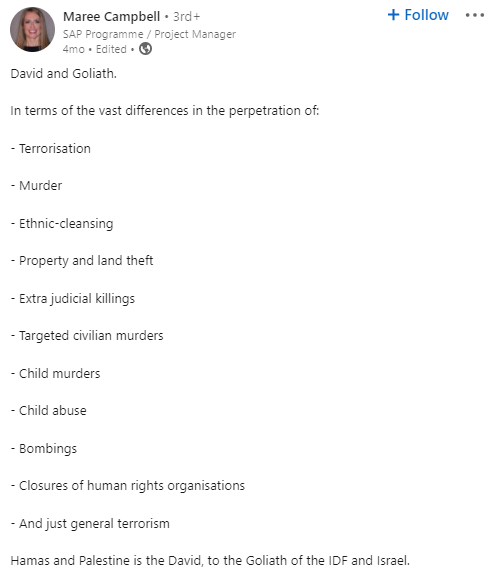Click the Edited label in post header

pos(111,49)
